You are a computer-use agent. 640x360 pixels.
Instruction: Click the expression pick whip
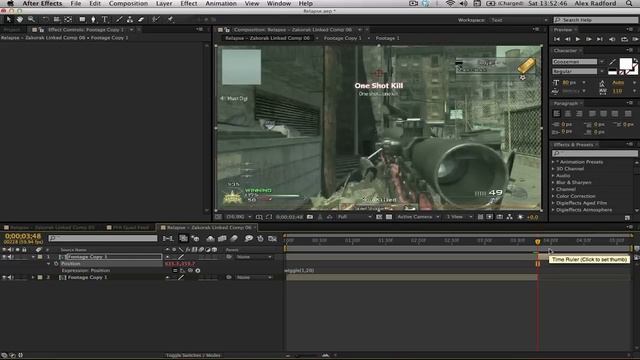(x=190, y=270)
